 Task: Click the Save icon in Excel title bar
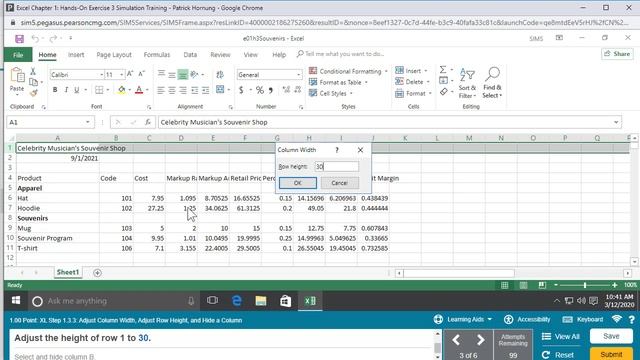coord(19,39)
